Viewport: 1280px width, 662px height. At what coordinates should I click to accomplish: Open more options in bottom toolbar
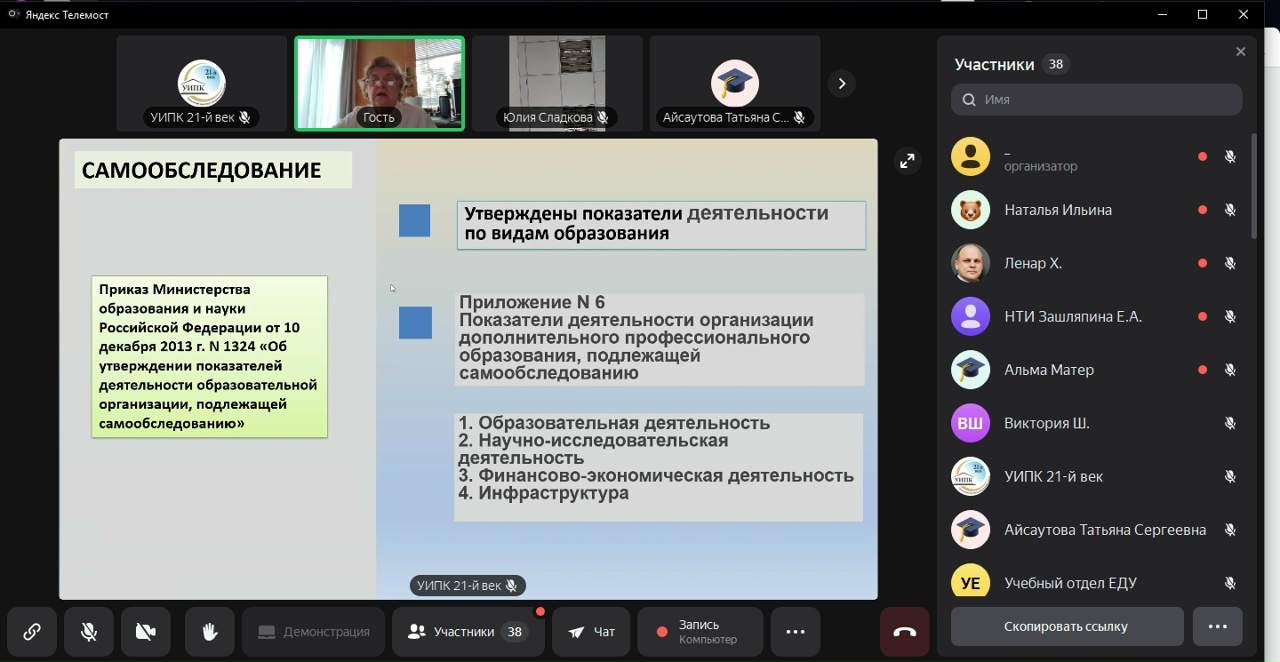coord(795,632)
